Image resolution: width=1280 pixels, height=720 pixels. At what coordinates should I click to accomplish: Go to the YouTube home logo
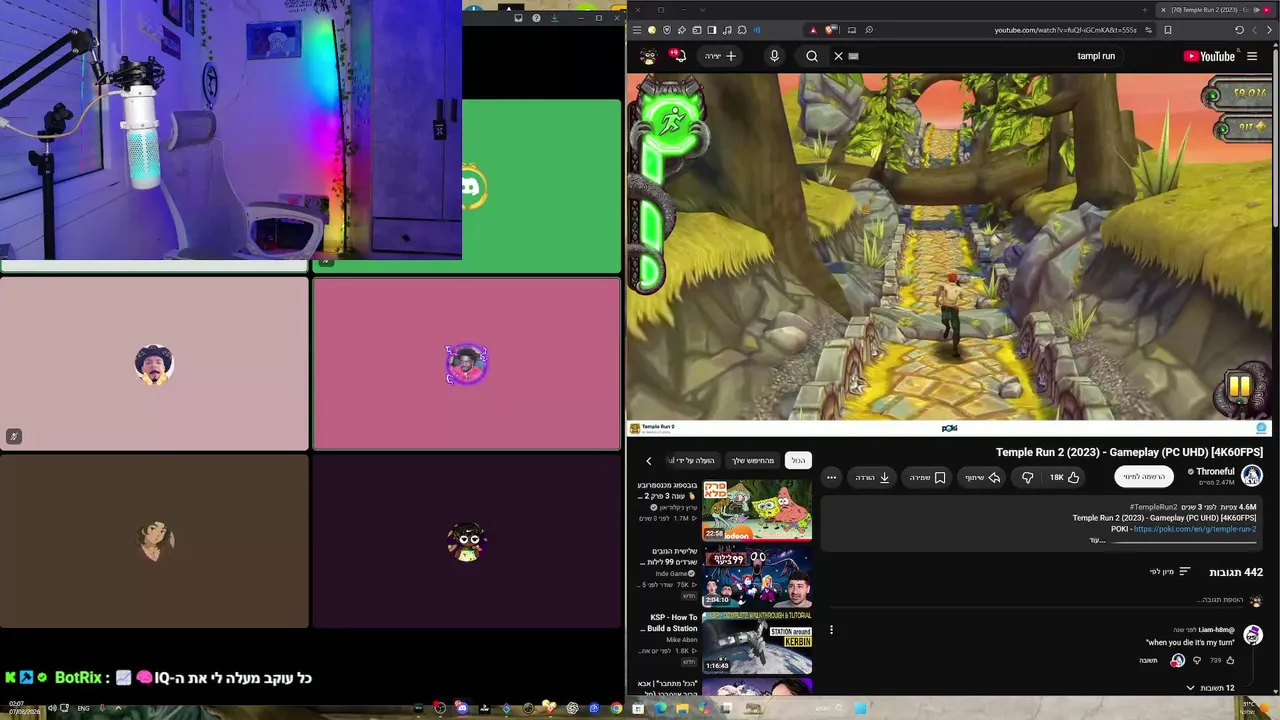tap(1209, 56)
